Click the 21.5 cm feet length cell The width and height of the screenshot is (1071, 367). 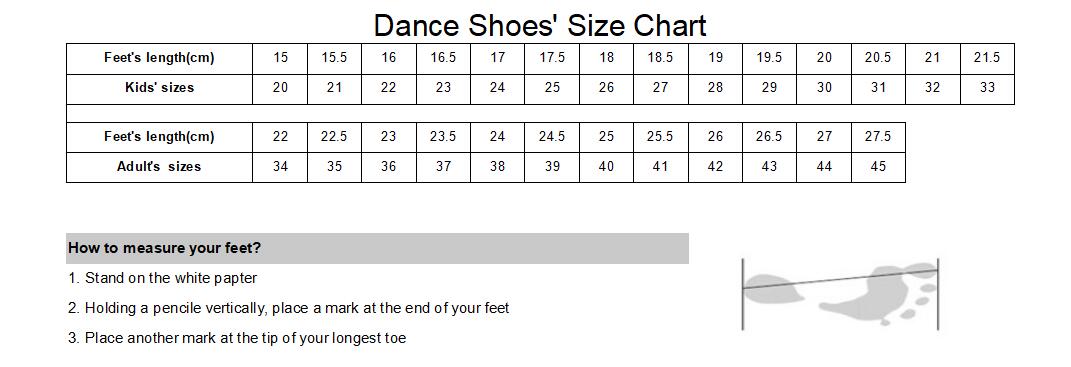[x=987, y=59]
